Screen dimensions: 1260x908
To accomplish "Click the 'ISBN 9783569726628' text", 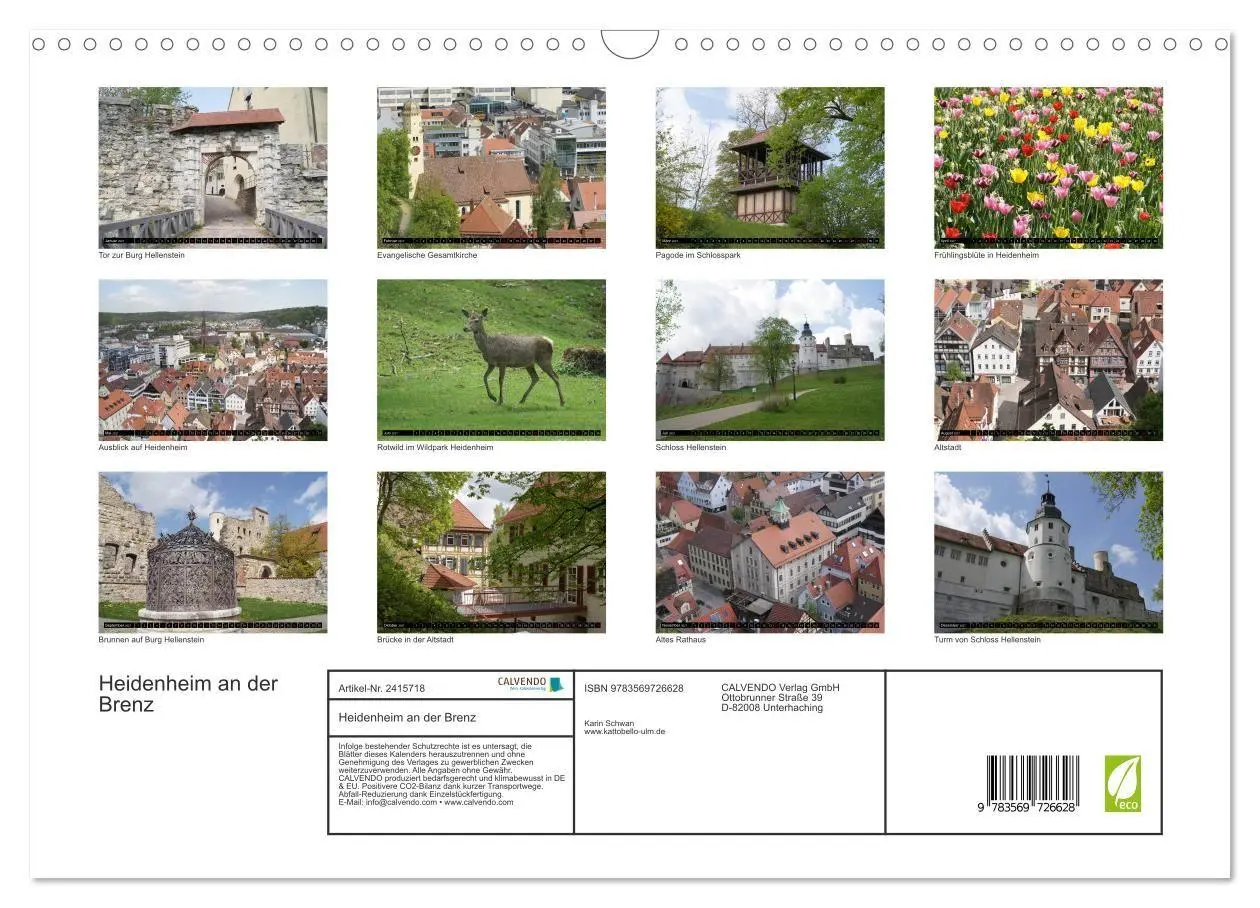I will (634, 689).
